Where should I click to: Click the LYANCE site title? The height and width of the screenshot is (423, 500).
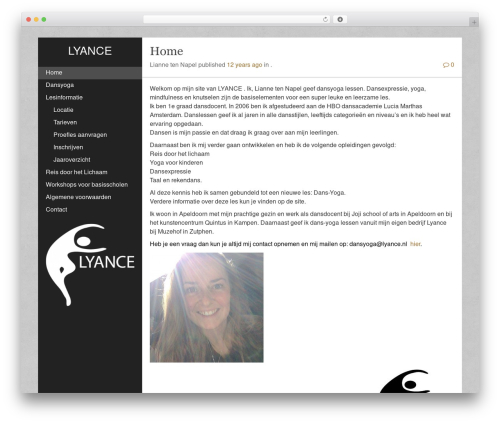click(x=90, y=51)
